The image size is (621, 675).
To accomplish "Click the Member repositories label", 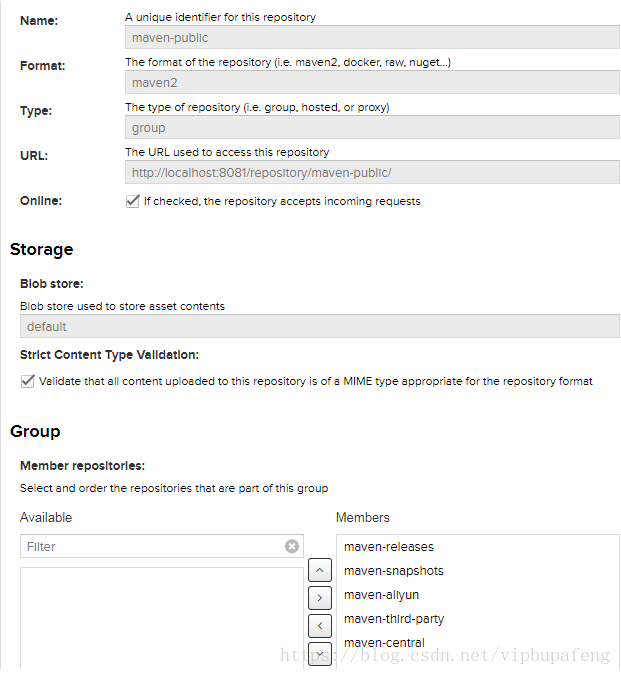I will (83, 466).
